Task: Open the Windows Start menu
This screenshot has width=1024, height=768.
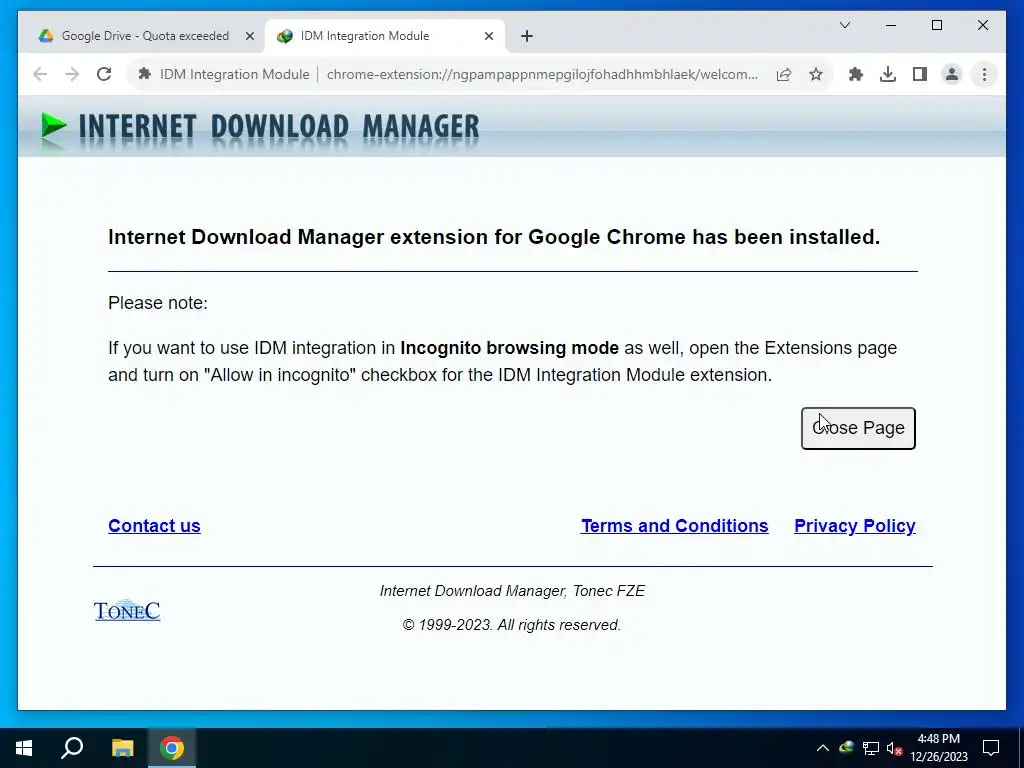Action: [24, 748]
